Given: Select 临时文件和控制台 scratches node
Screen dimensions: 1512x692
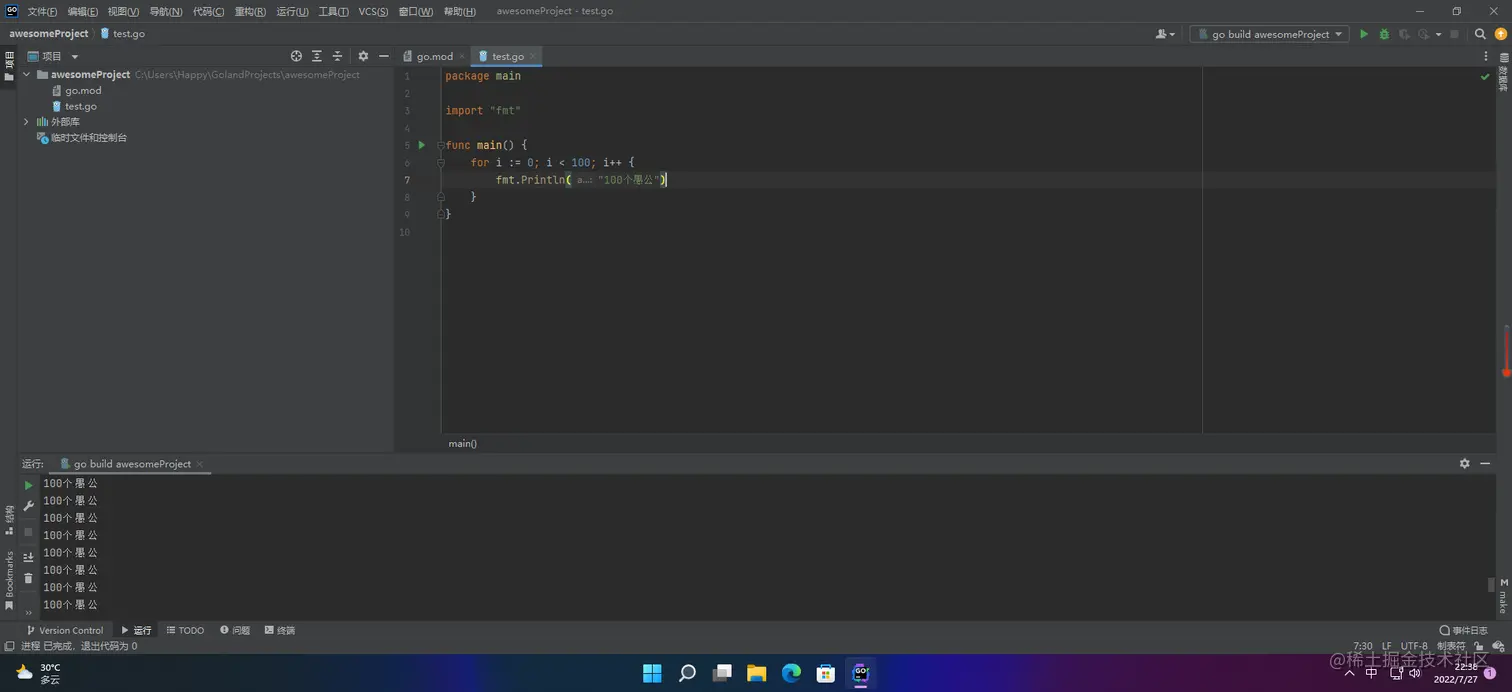Looking at the screenshot, I should pyautogui.click(x=82, y=138).
